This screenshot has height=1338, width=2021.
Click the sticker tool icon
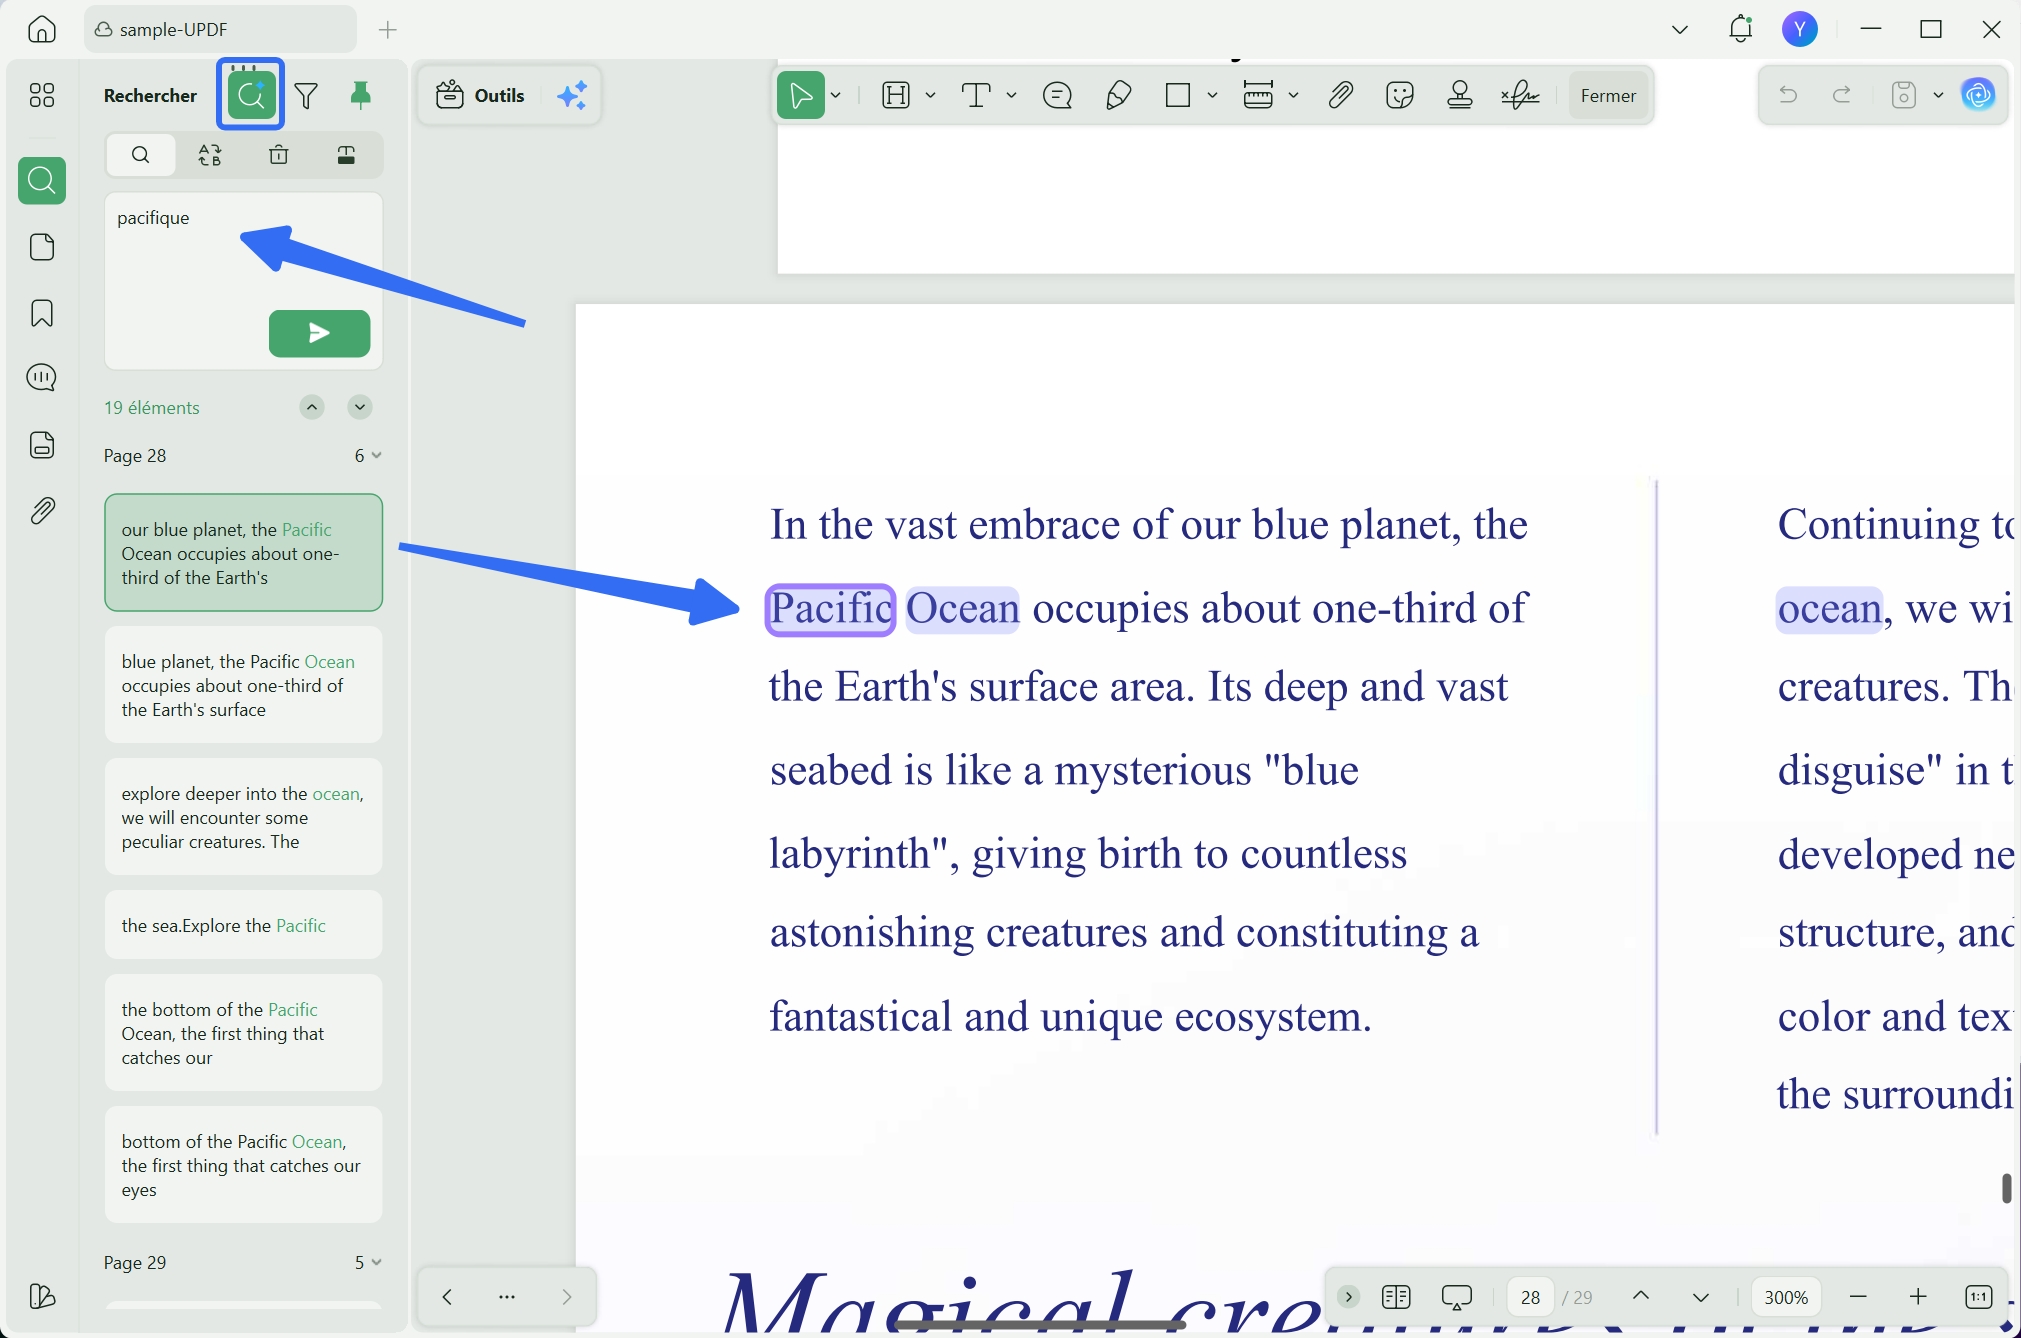click(x=1400, y=95)
